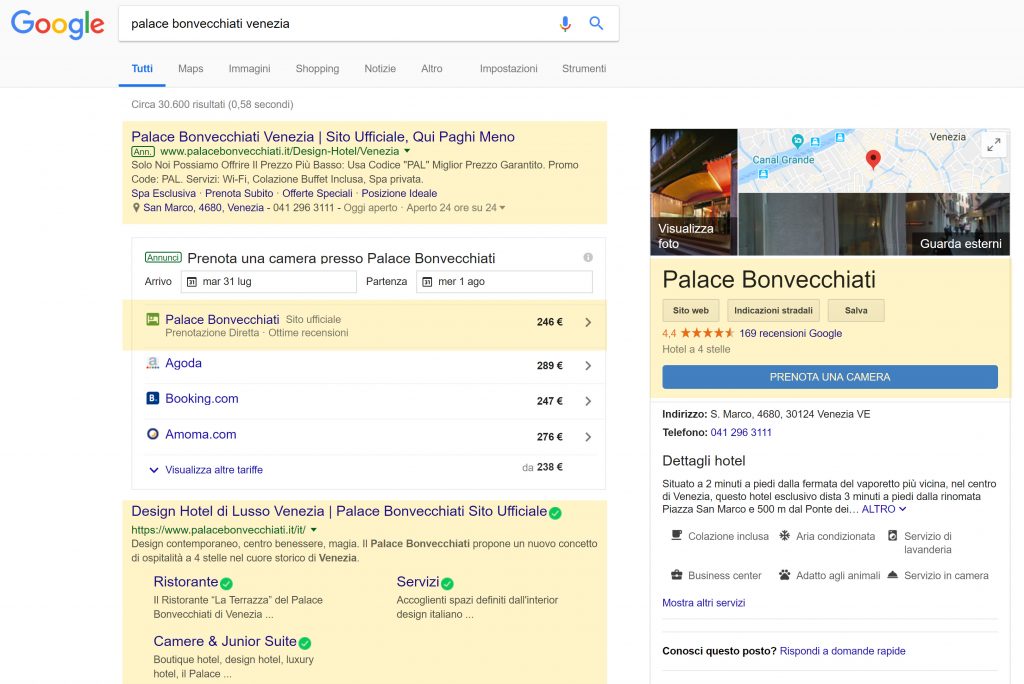Click the location pin beside San Marco address
The height and width of the screenshot is (684, 1024).
pyautogui.click(x=136, y=208)
